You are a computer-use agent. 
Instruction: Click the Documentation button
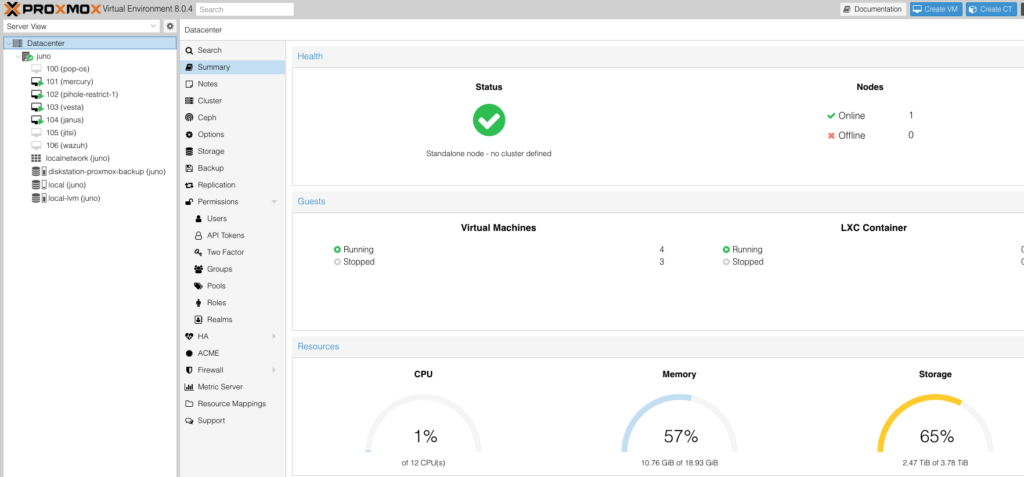click(x=873, y=9)
